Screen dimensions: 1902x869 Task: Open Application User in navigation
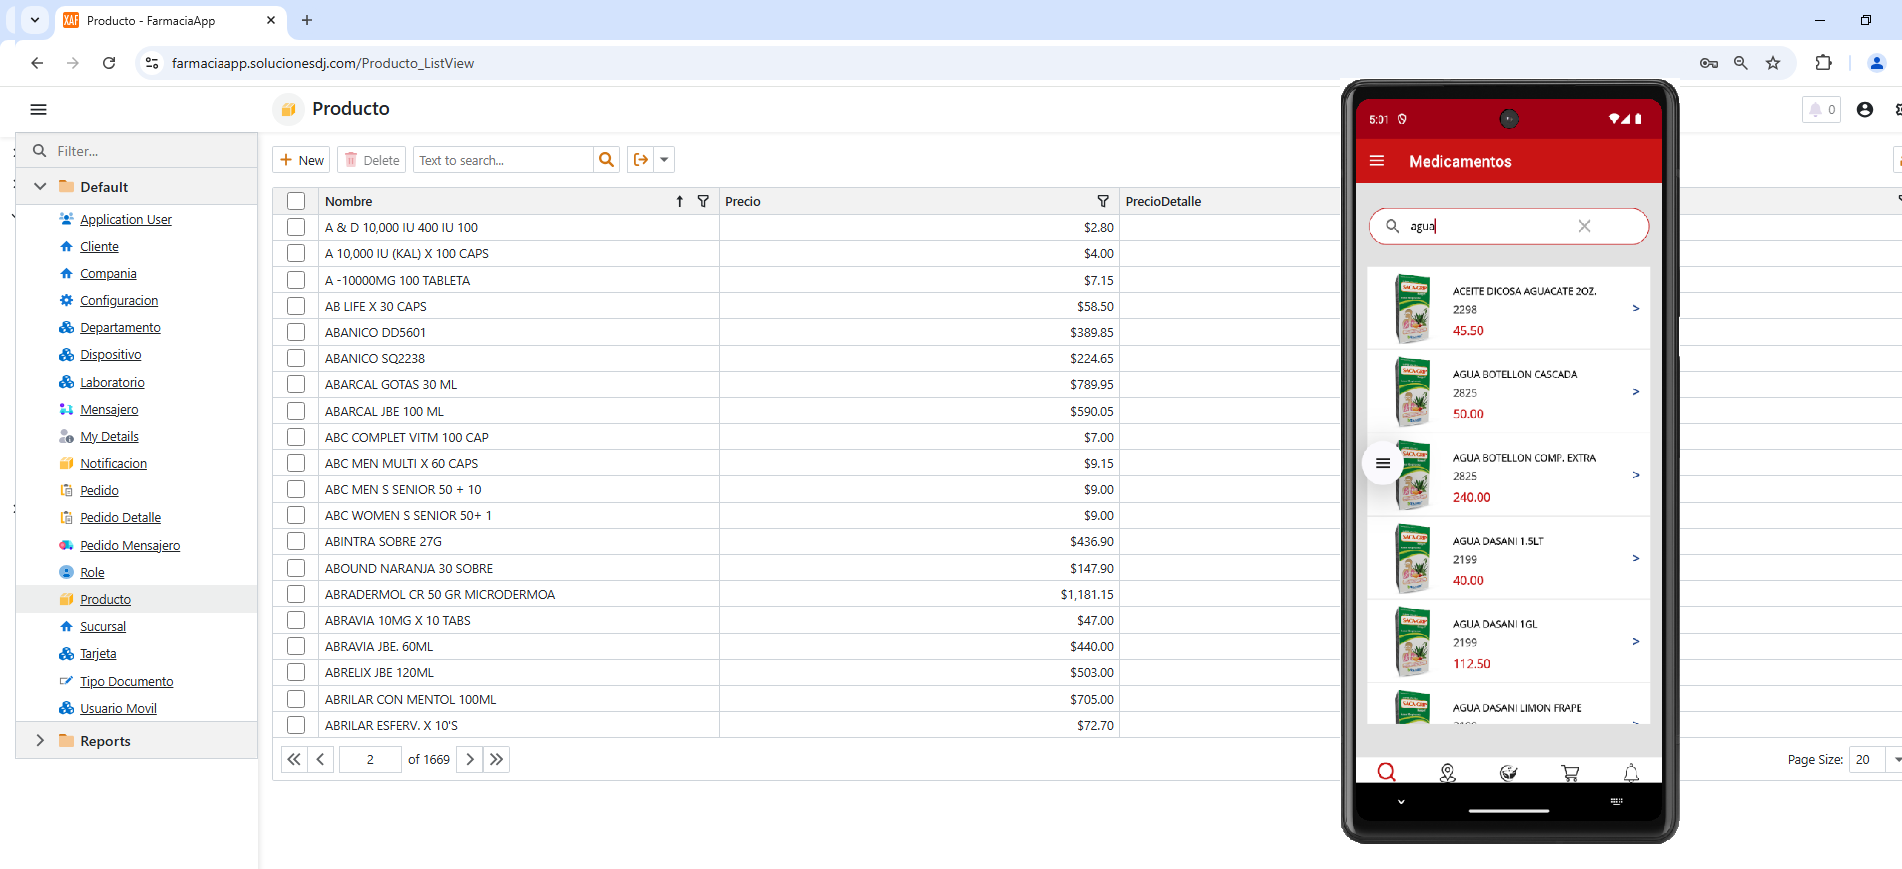pyautogui.click(x=126, y=219)
